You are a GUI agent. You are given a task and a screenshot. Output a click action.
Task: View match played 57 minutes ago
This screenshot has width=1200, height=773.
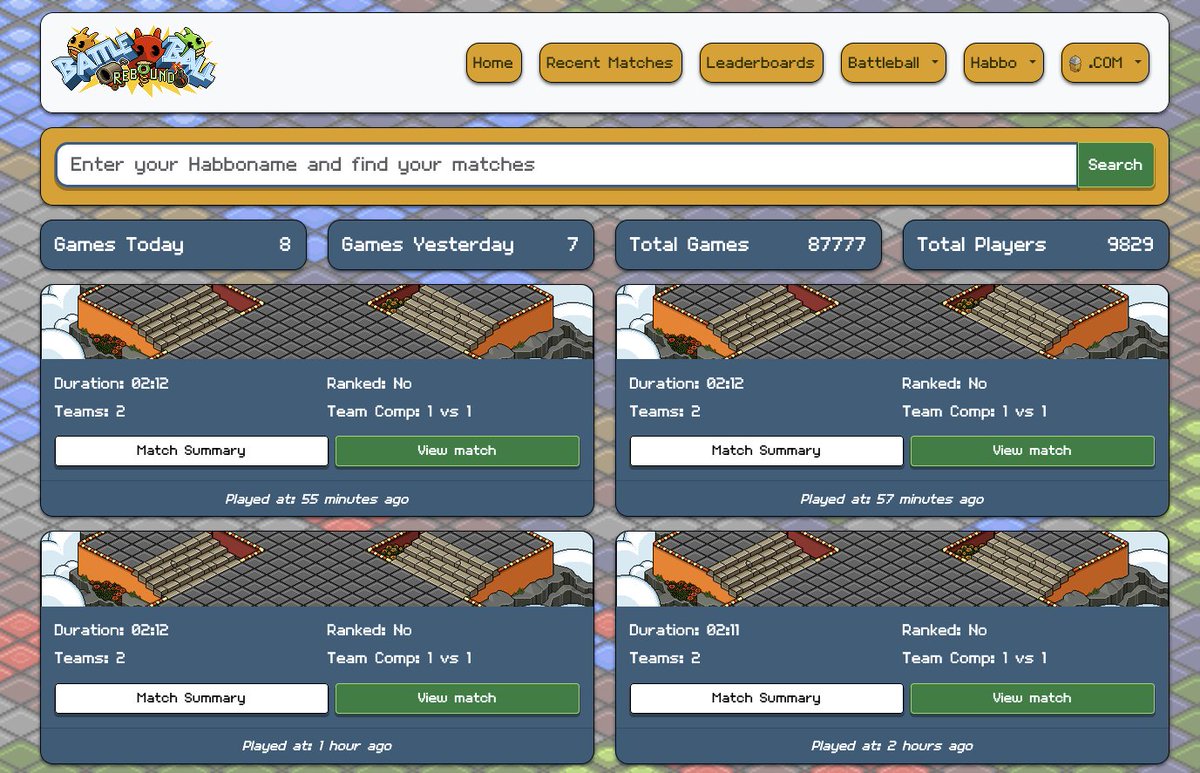pyautogui.click(x=1032, y=451)
